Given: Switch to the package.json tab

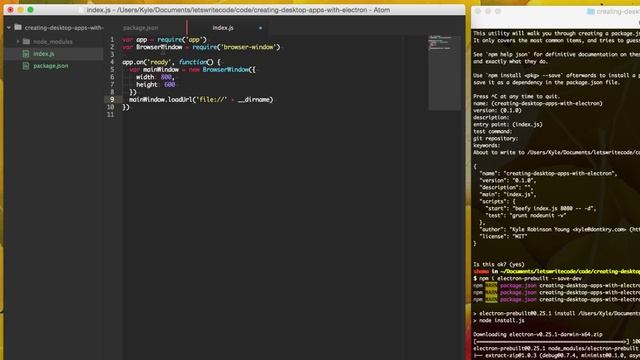Looking at the screenshot, I should 140,28.
